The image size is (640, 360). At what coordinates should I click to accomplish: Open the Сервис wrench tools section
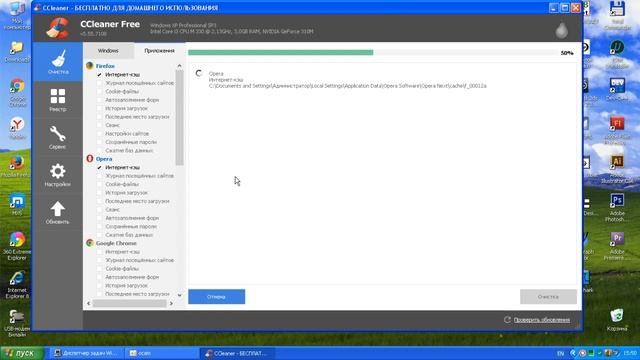(x=58, y=137)
